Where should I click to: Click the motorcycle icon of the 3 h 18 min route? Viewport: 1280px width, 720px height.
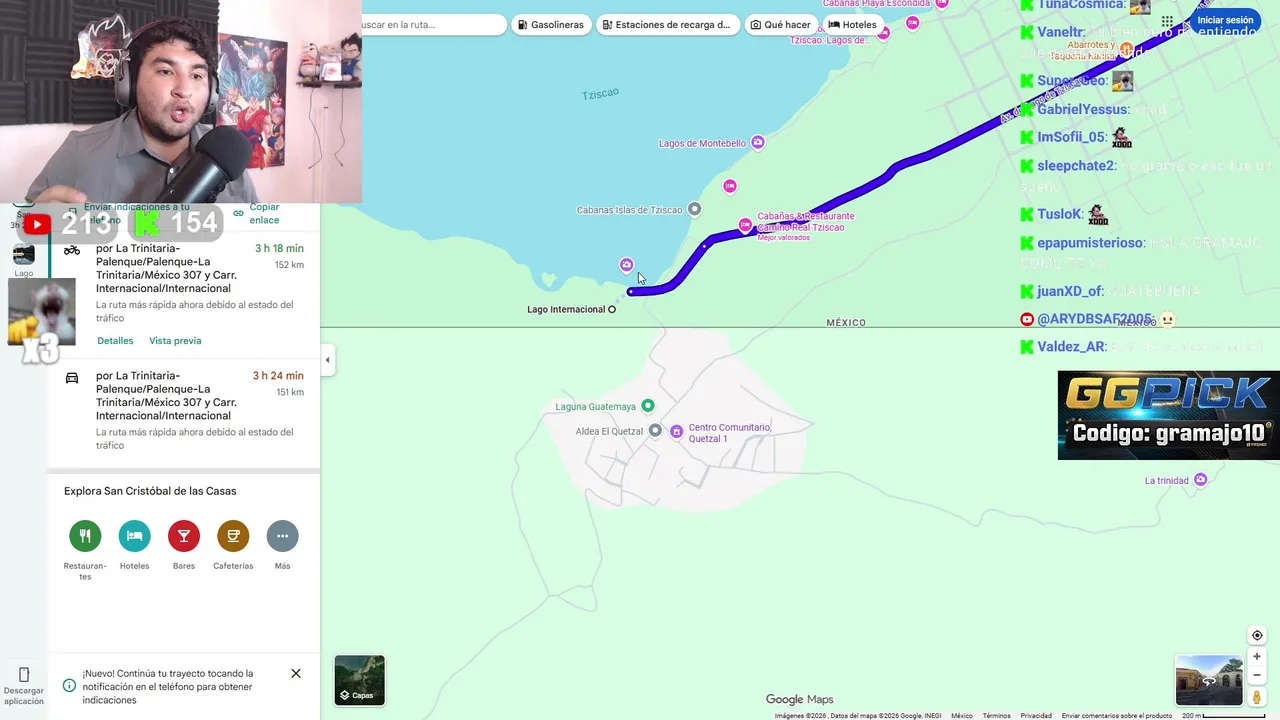[72, 249]
